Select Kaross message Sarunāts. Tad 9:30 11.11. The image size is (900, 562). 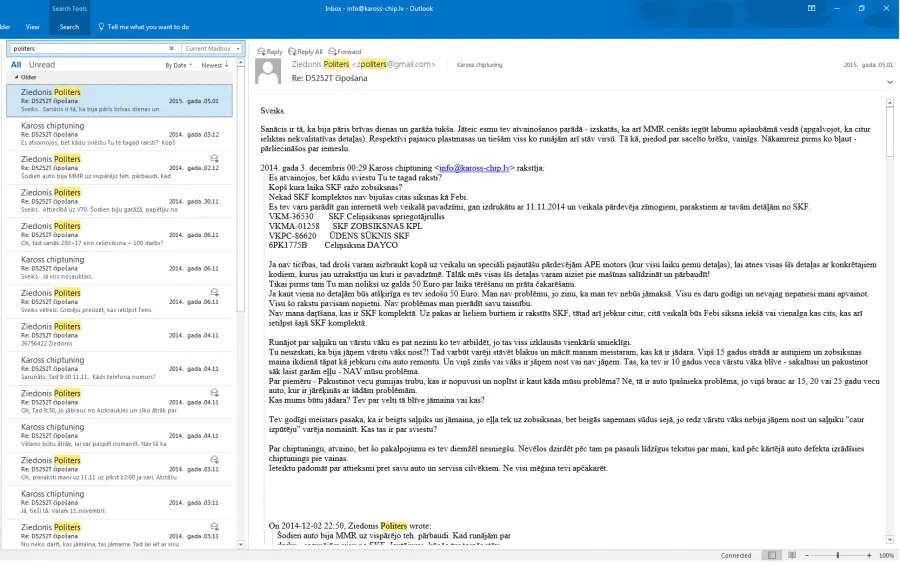[x=119, y=368]
